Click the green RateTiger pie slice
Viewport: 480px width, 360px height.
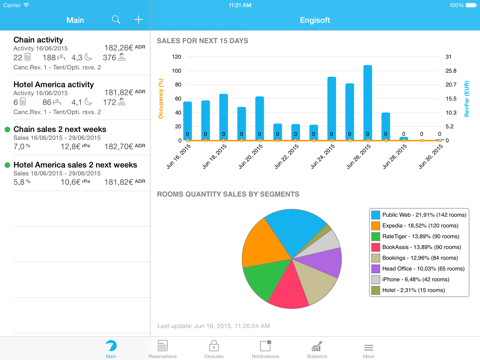[x=267, y=277]
